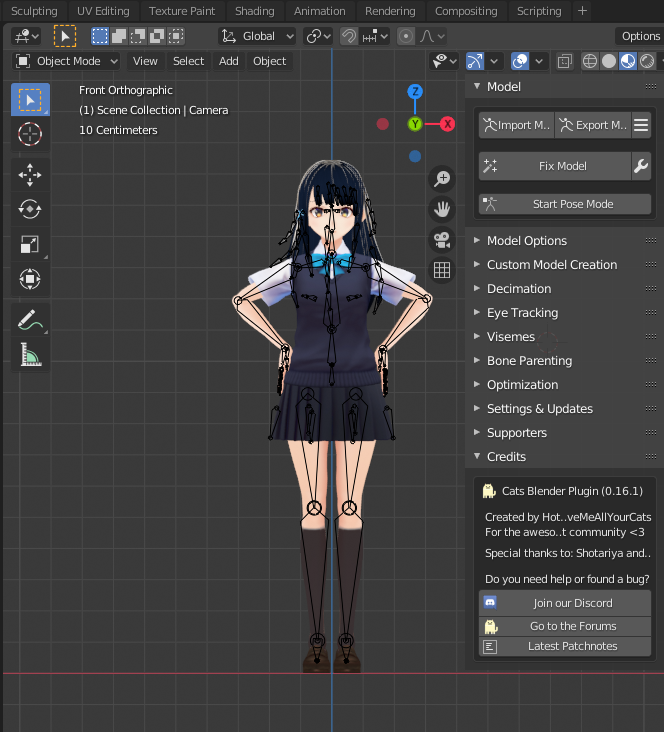Switch to the Scripting workspace tab
Viewport: 664px width, 732px height.
pyautogui.click(x=539, y=11)
